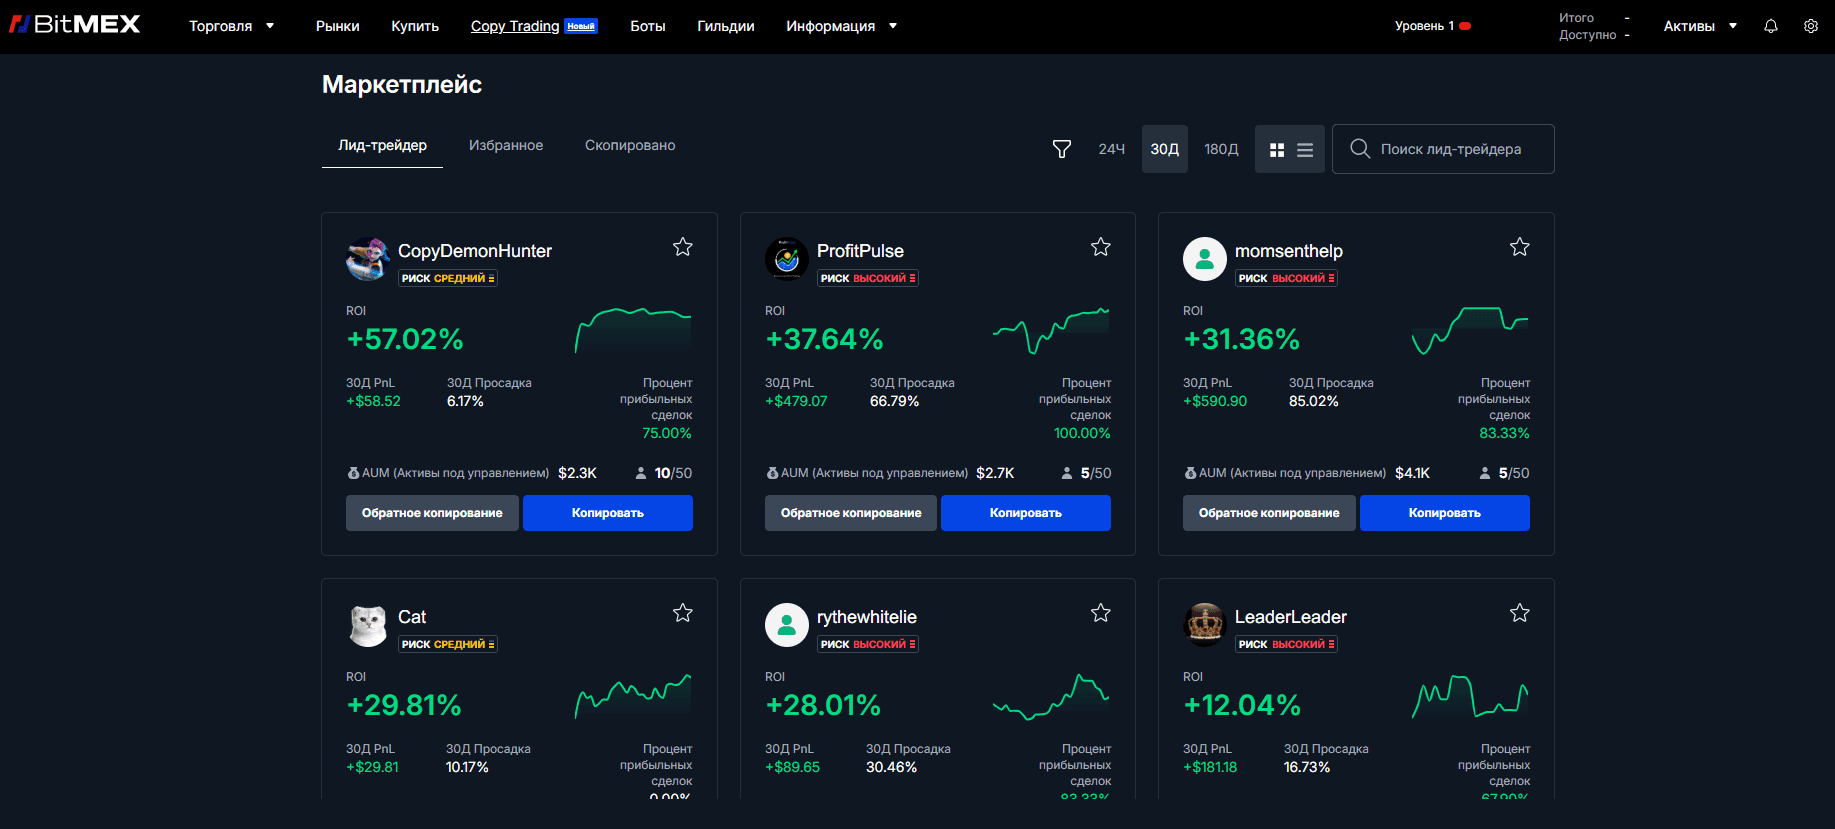Screen dimensions: 1835x829
Task: Select the Лид-трейдер tab
Action: (x=382, y=146)
